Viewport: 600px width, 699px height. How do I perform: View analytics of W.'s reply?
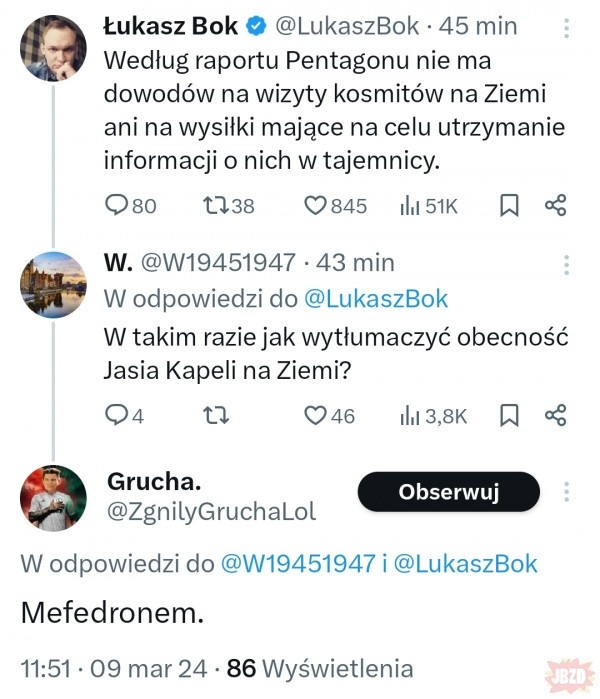point(409,416)
